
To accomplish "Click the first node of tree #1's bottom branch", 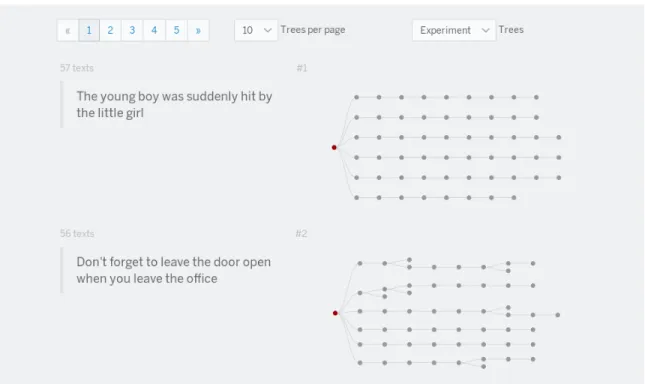I will tap(357, 198).
